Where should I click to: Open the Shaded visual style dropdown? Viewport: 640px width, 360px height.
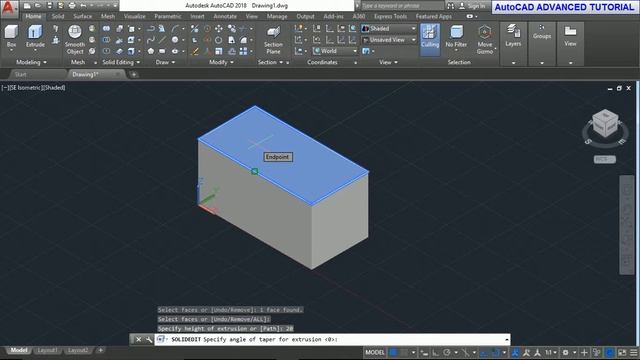click(x=389, y=28)
